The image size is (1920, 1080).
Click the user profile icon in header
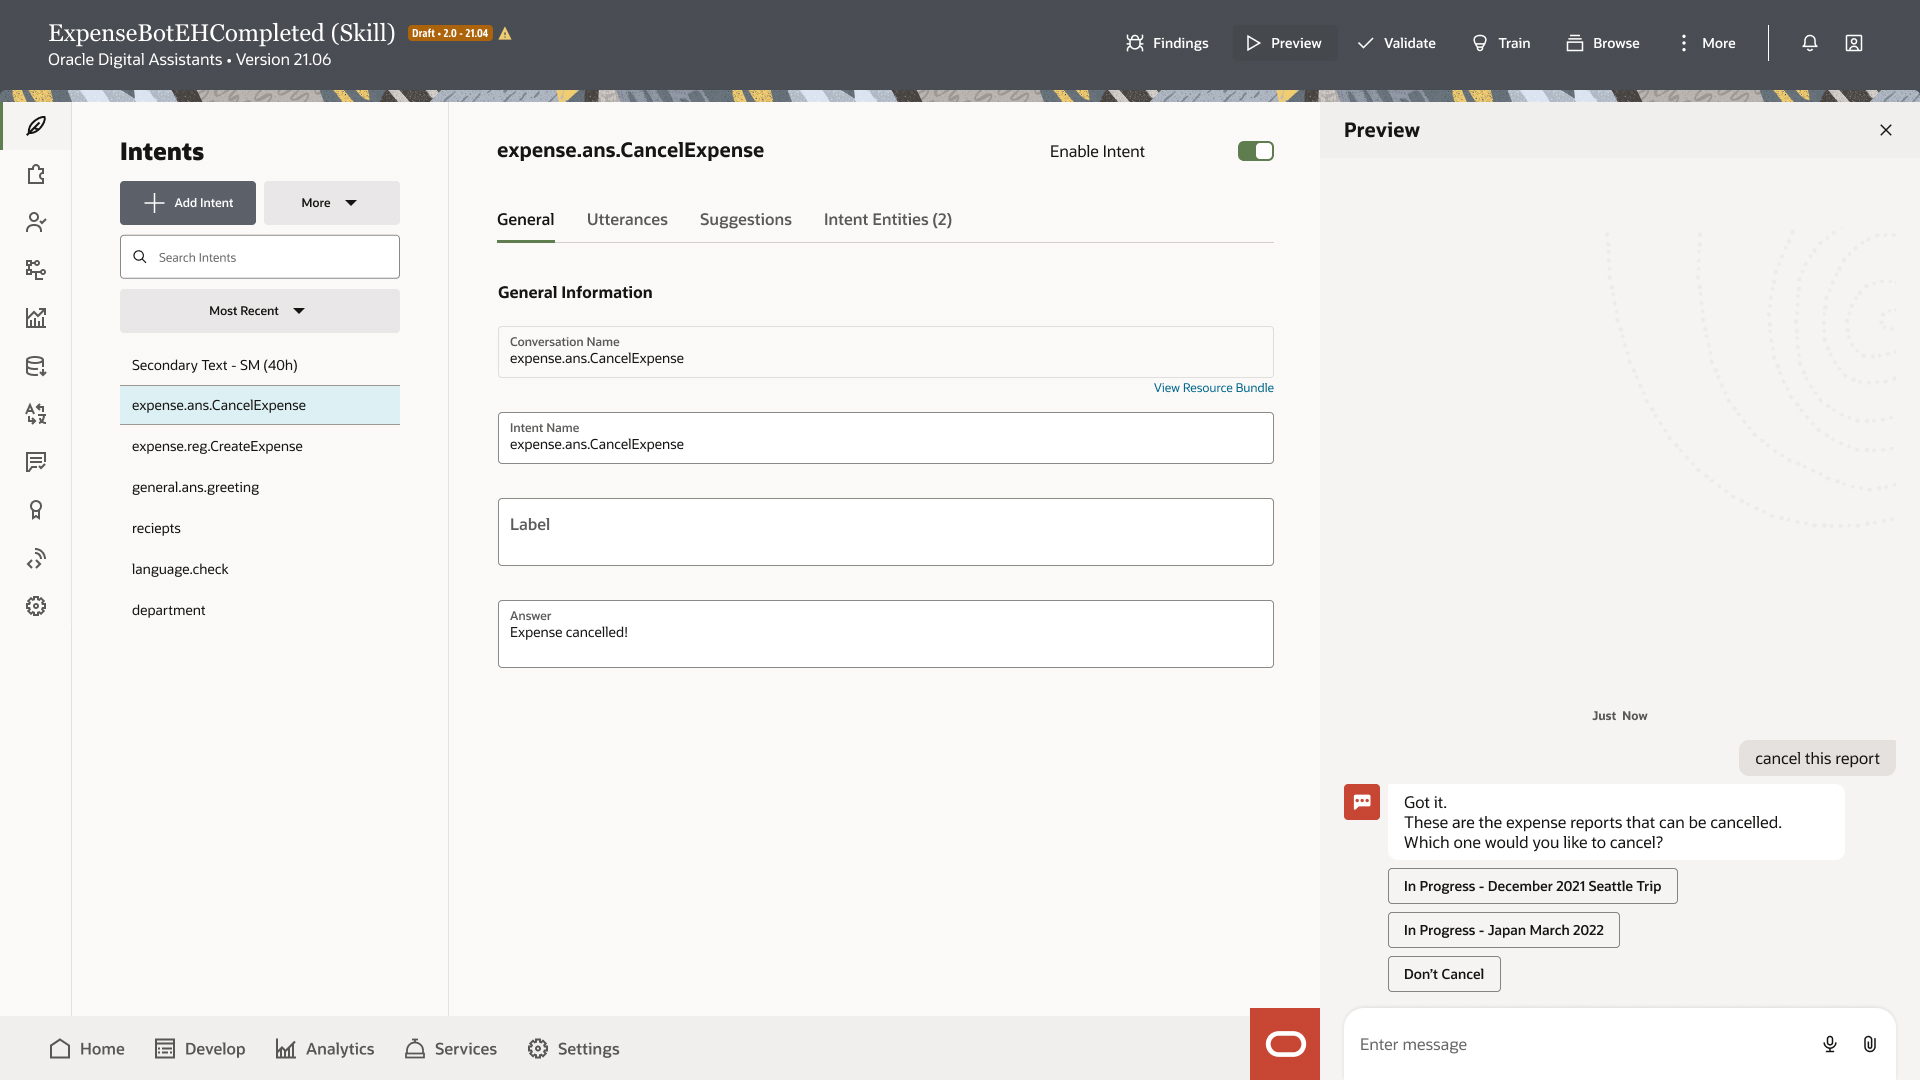click(x=1853, y=43)
